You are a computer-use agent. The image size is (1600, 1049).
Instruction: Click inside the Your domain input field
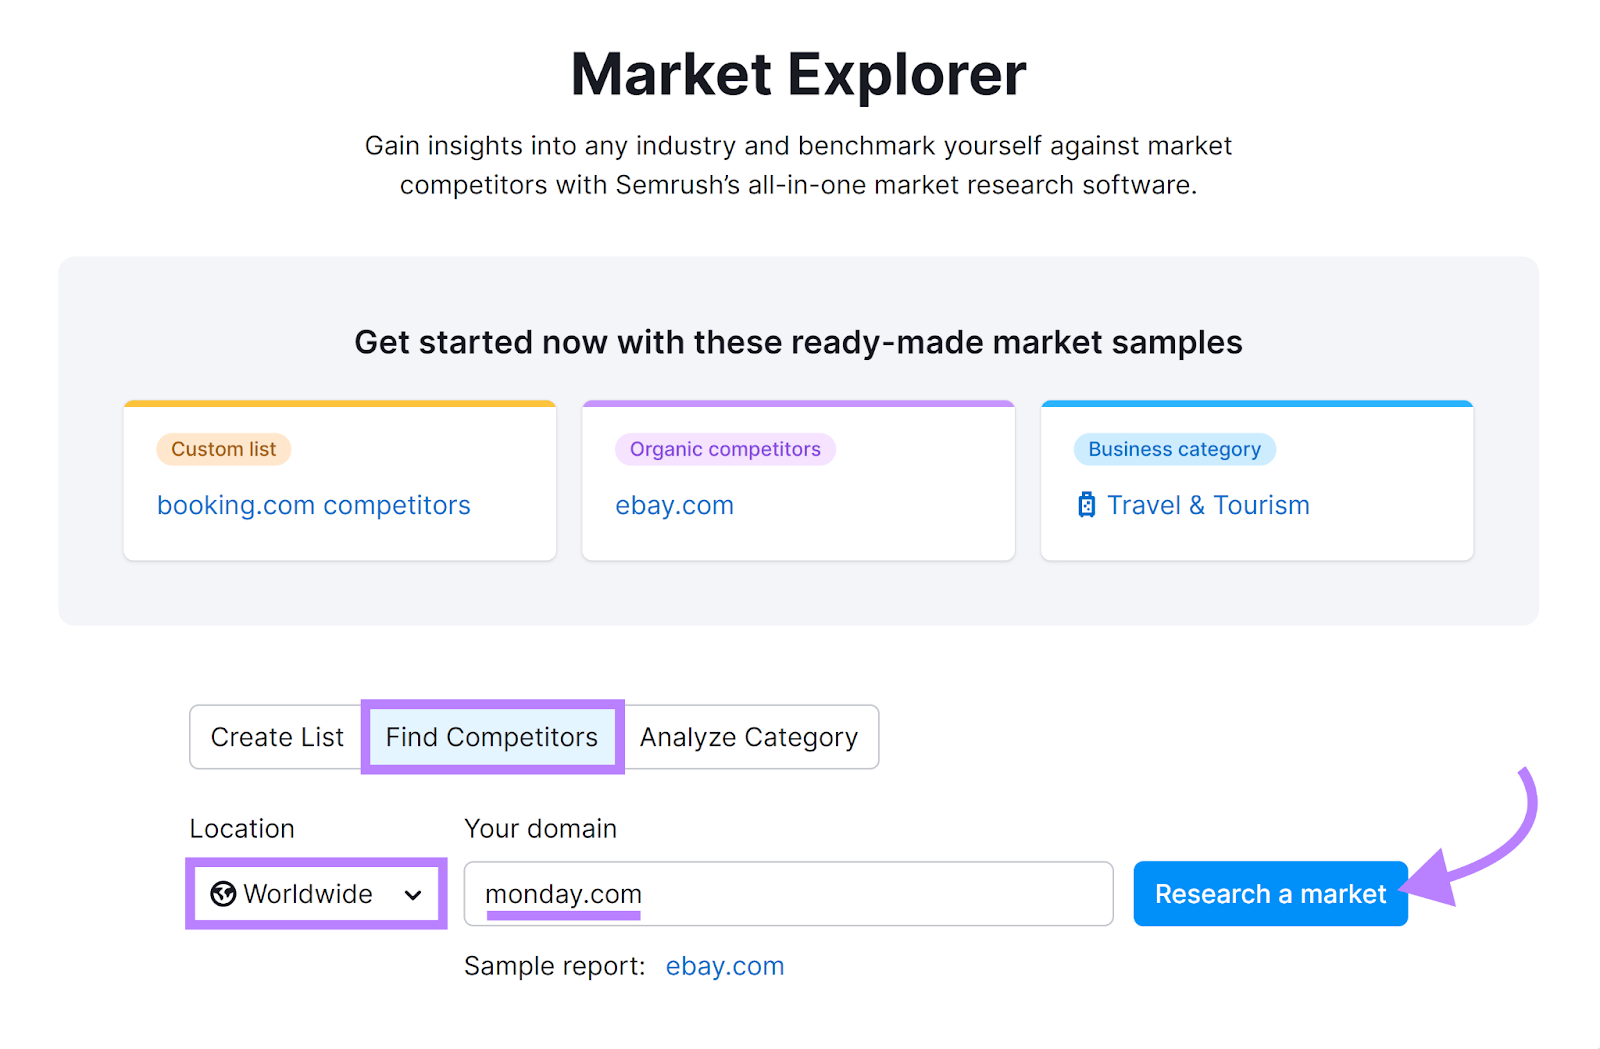click(x=788, y=893)
